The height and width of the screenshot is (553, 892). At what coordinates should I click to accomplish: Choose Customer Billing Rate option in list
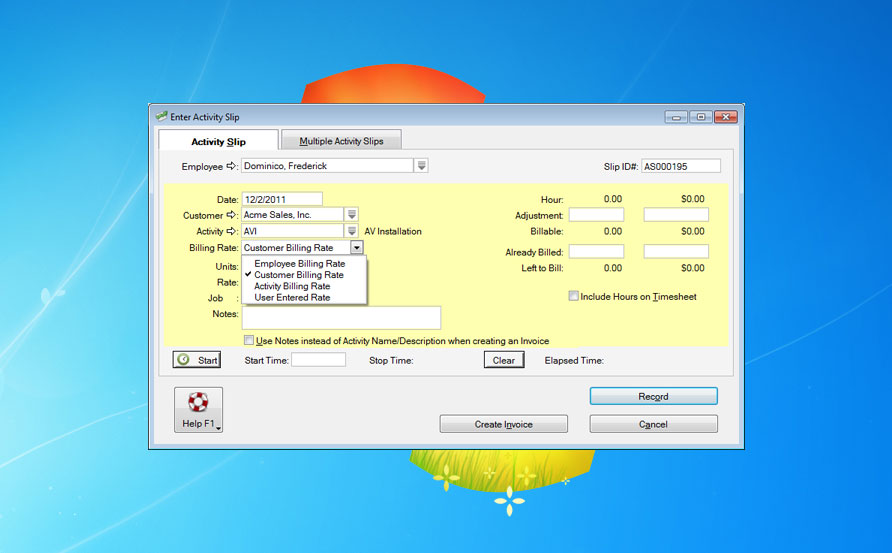pyautogui.click(x=299, y=275)
